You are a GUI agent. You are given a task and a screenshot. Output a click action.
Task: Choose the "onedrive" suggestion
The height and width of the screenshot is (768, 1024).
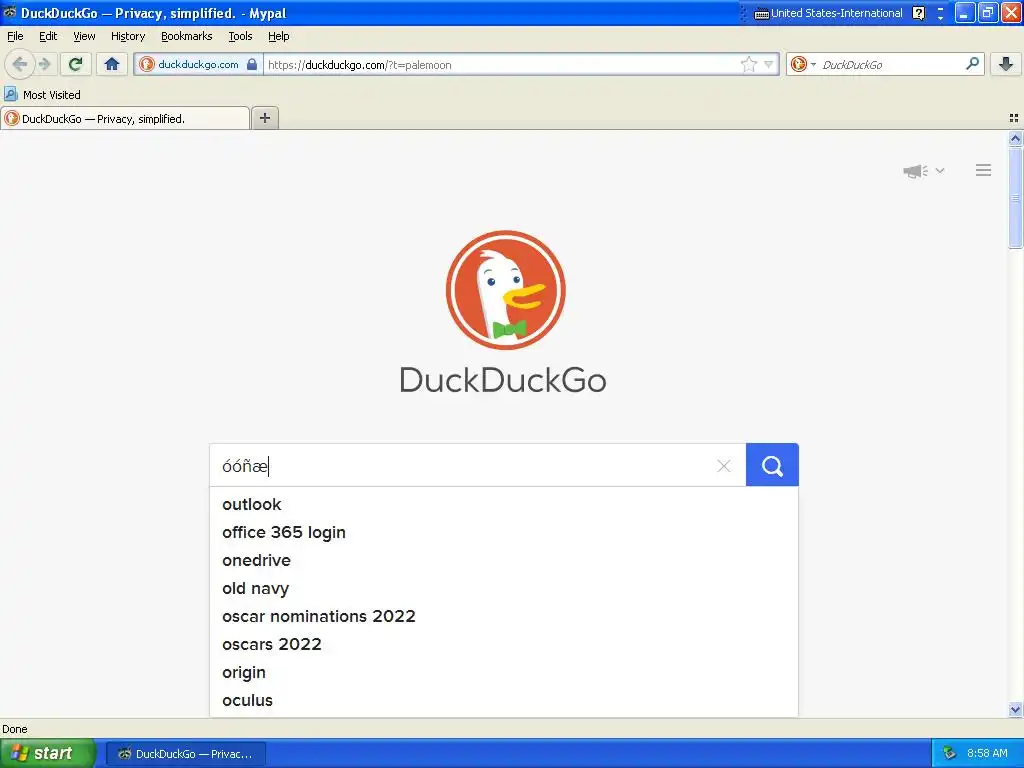click(x=504, y=561)
